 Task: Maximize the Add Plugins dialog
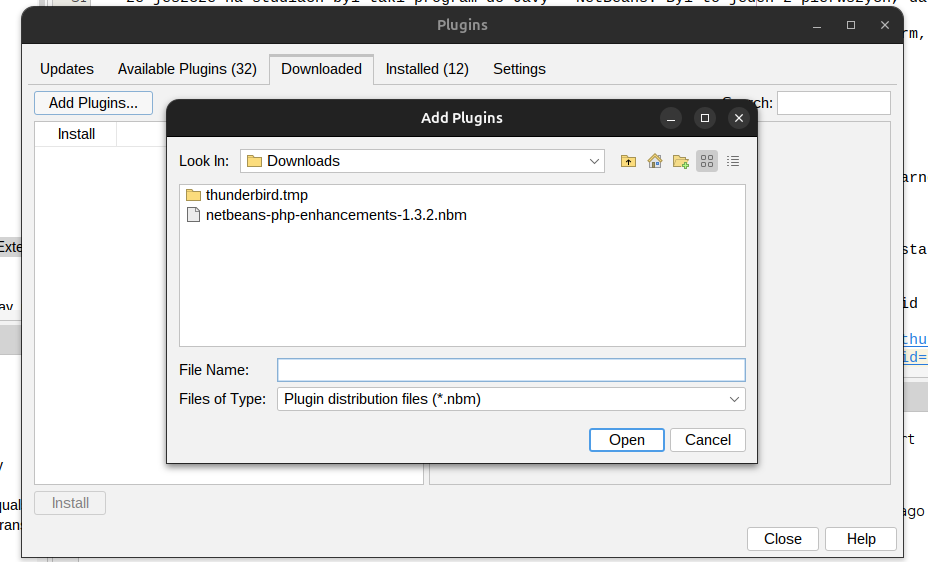pos(705,118)
